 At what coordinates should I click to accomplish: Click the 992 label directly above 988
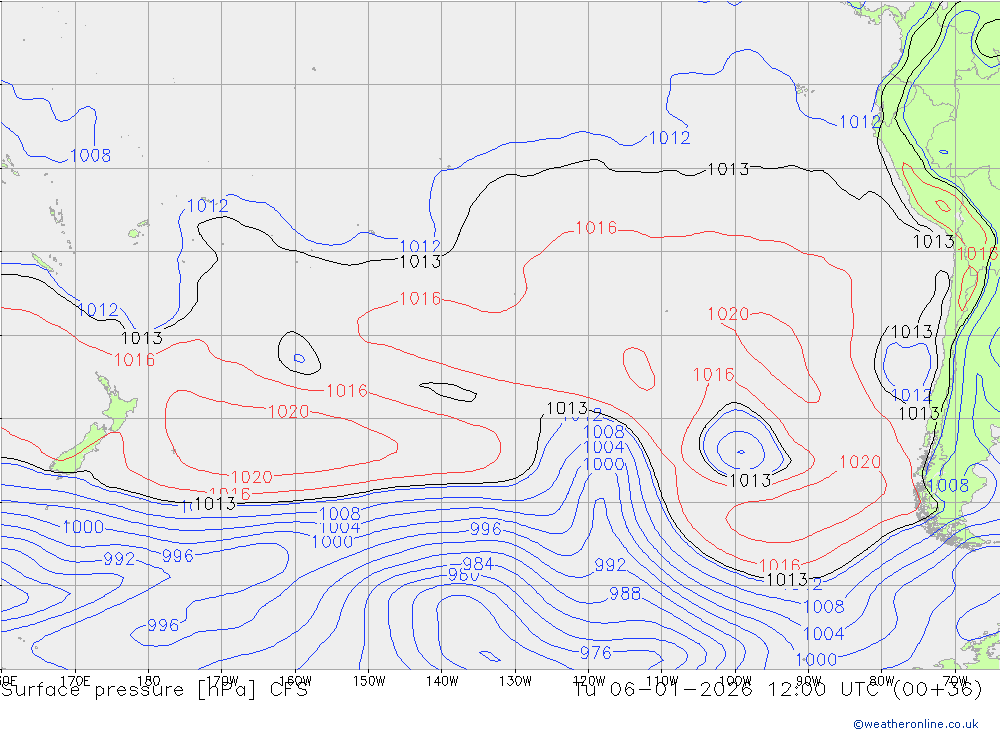click(610, 565)
